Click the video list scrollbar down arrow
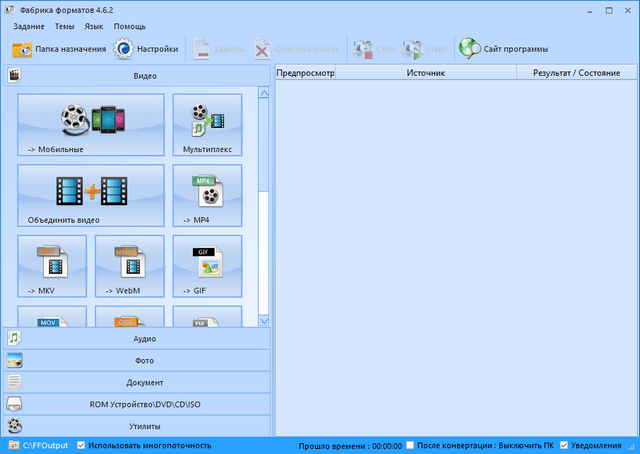The height and width of the screenshot is (454, 640). coord(264,320)
